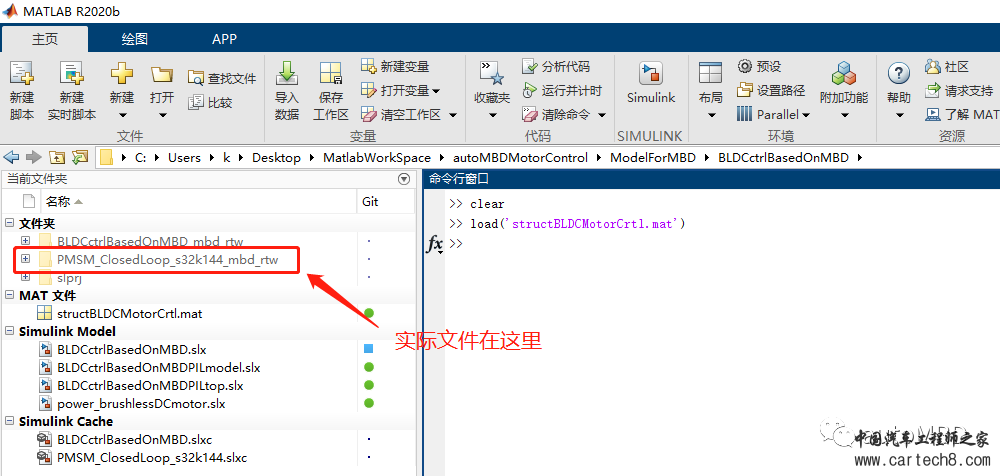Click Request Support (请求支持)
This screenshot has height=476, width=1000.
pyautogui.click(x=959, y=91)
